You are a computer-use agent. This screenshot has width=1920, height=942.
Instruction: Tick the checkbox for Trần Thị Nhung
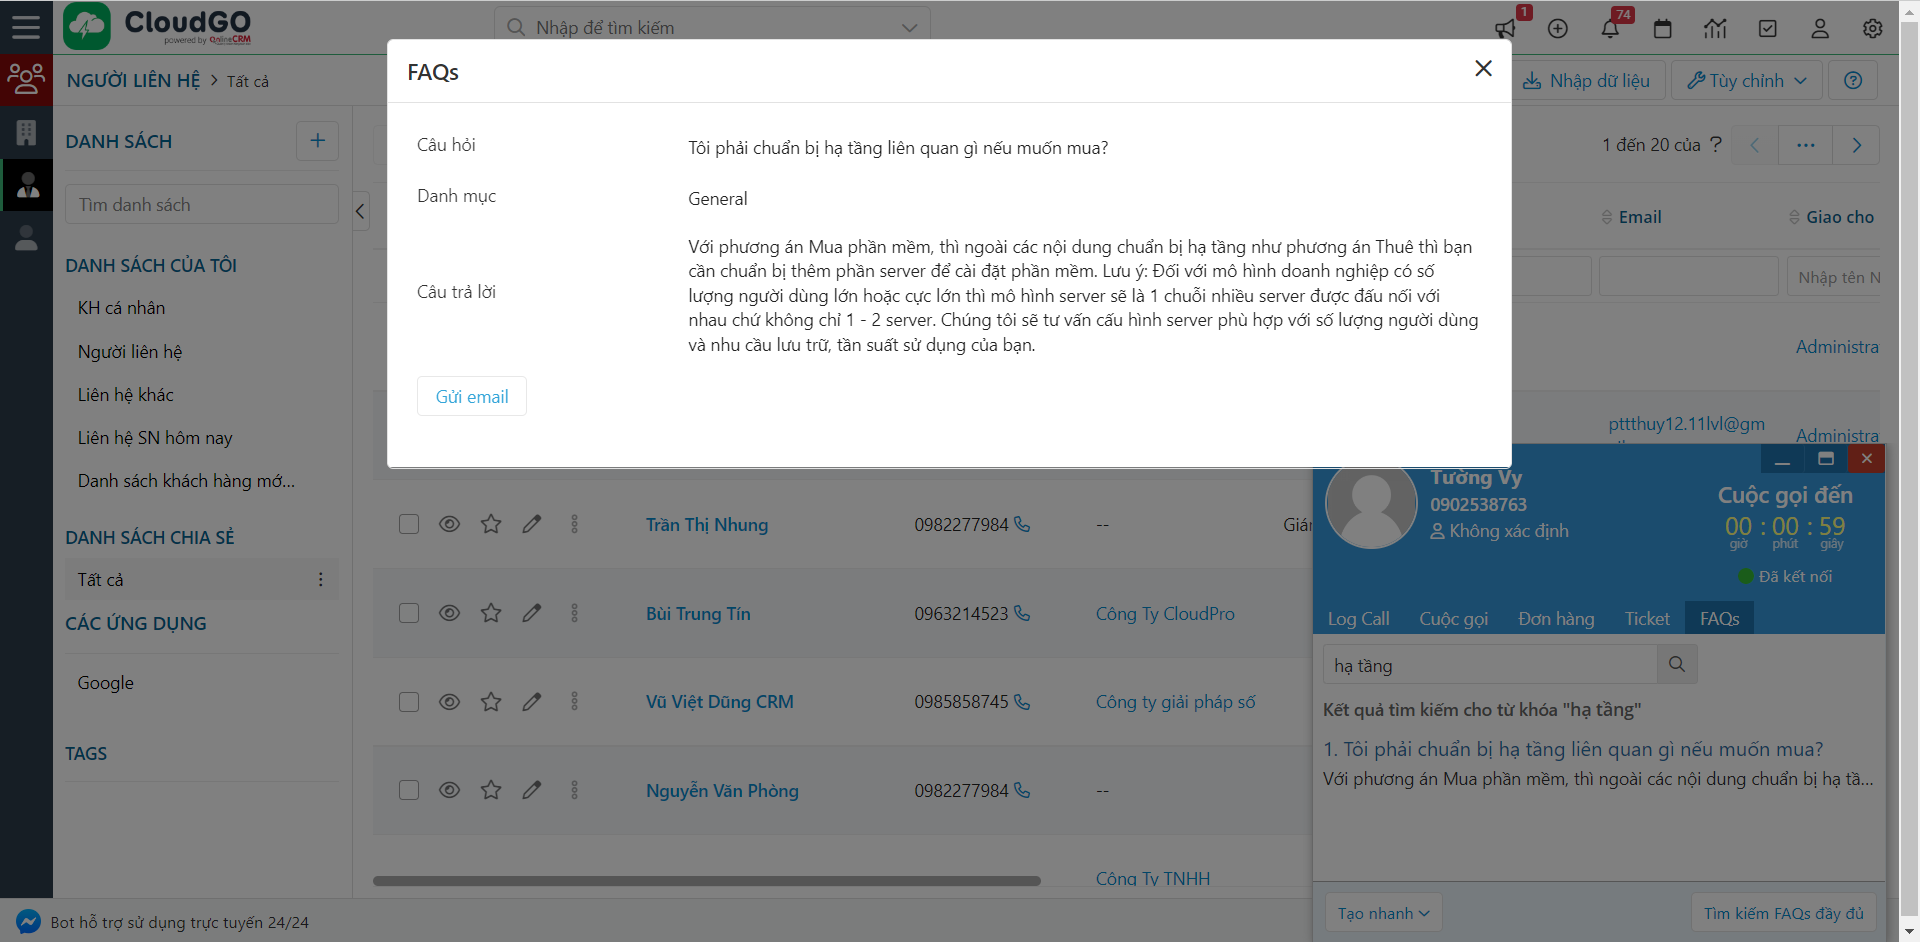[409, 524]
